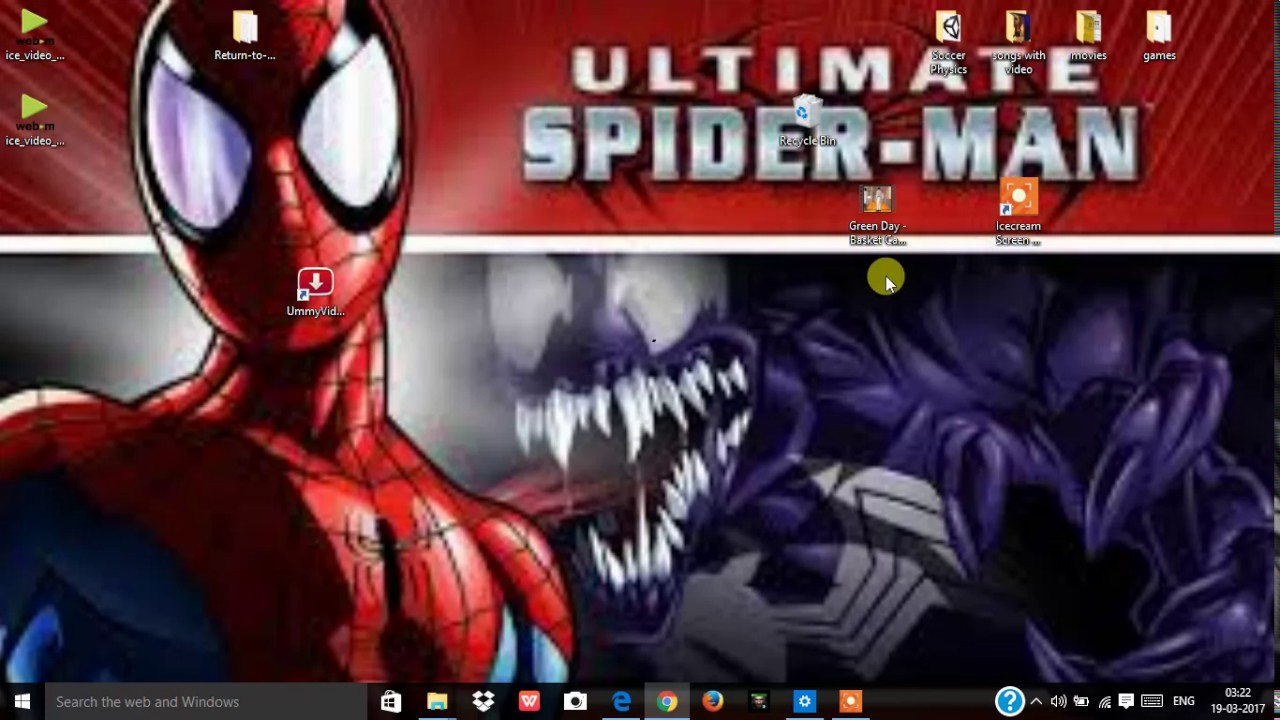Image resolution: width=1280 pixels, height=720 pixels.
Task: Open the volume control in tray
Action: (1058, 702)
